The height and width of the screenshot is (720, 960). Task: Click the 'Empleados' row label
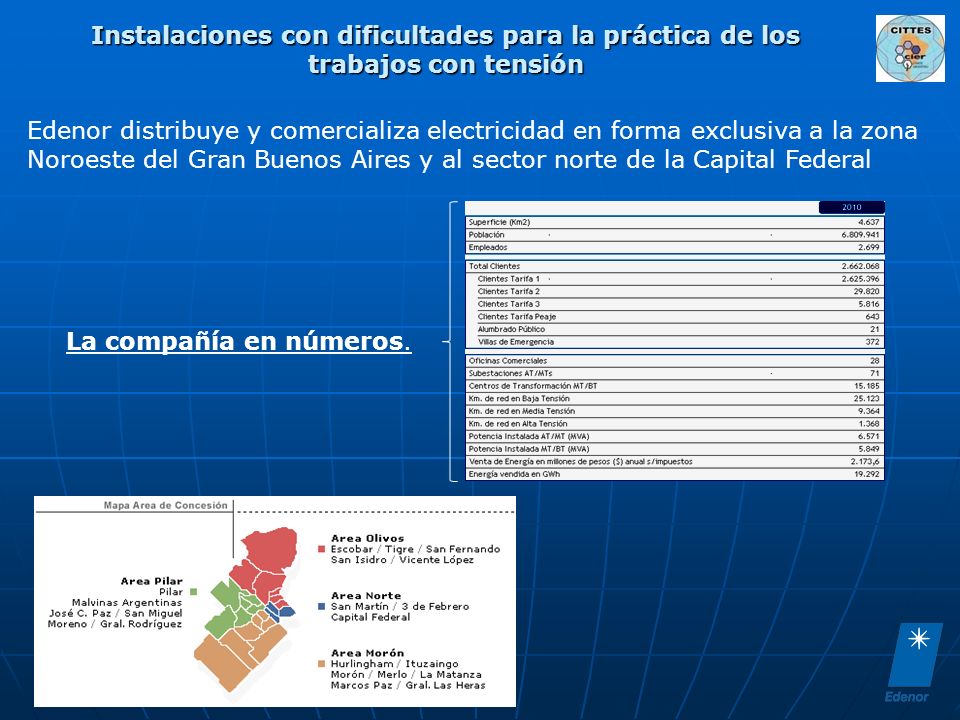pyautogui.click(x=488, y=247)
